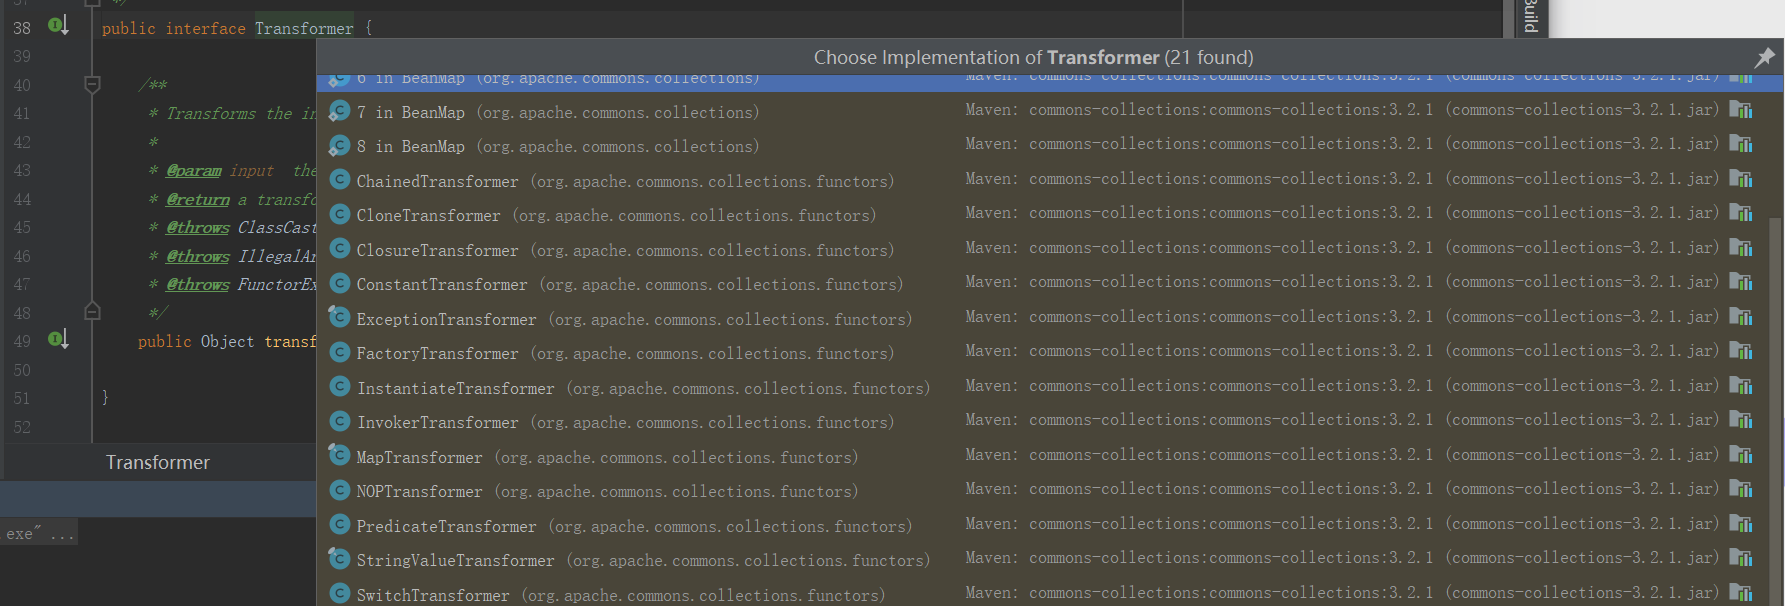Screen dimensions: 1785x606
Task: Click the library icon on the ConstantTransformer row
Action: [1741, 283]
